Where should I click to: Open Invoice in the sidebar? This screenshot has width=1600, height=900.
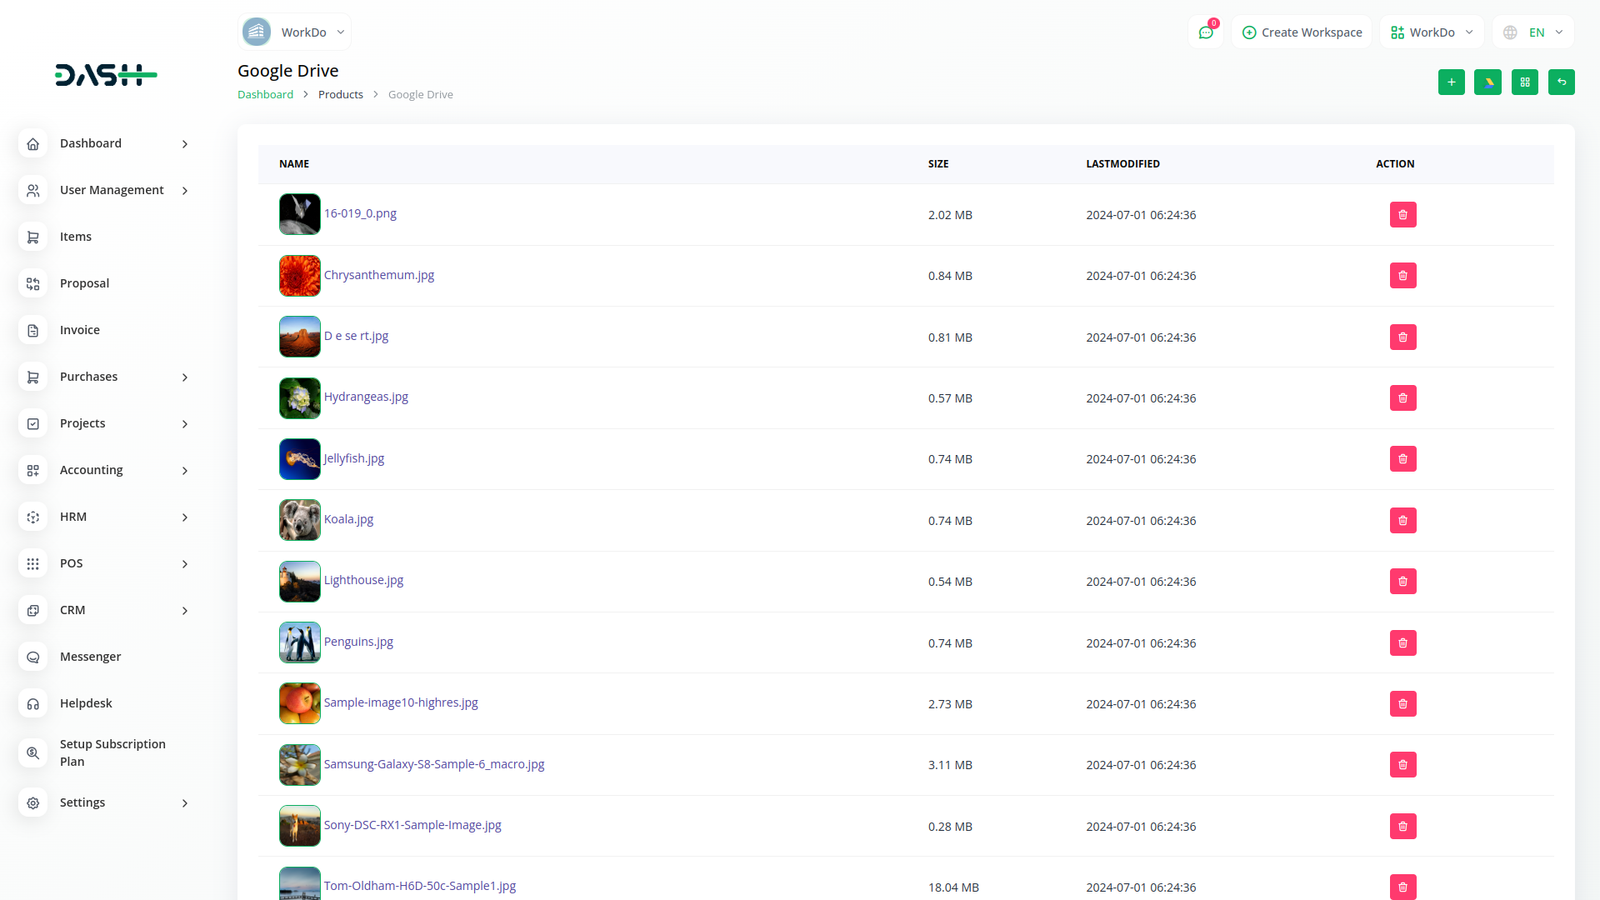click(80, 330)
